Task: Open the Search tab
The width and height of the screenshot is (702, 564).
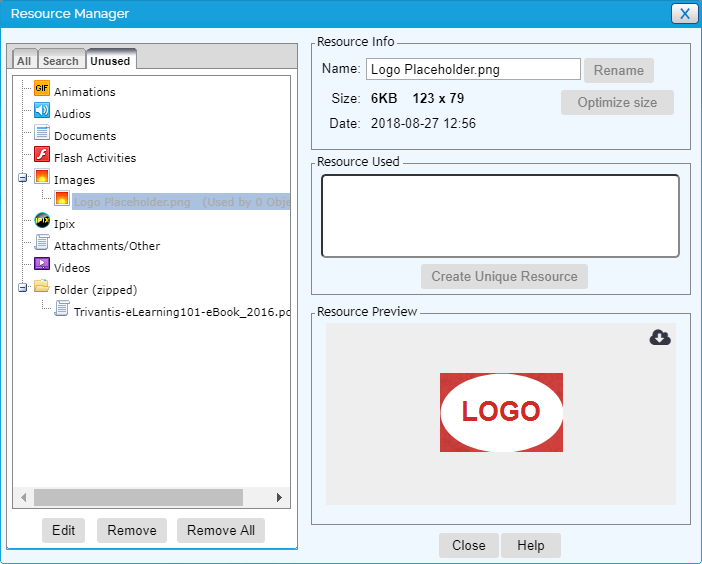Action: coord(60,61)
